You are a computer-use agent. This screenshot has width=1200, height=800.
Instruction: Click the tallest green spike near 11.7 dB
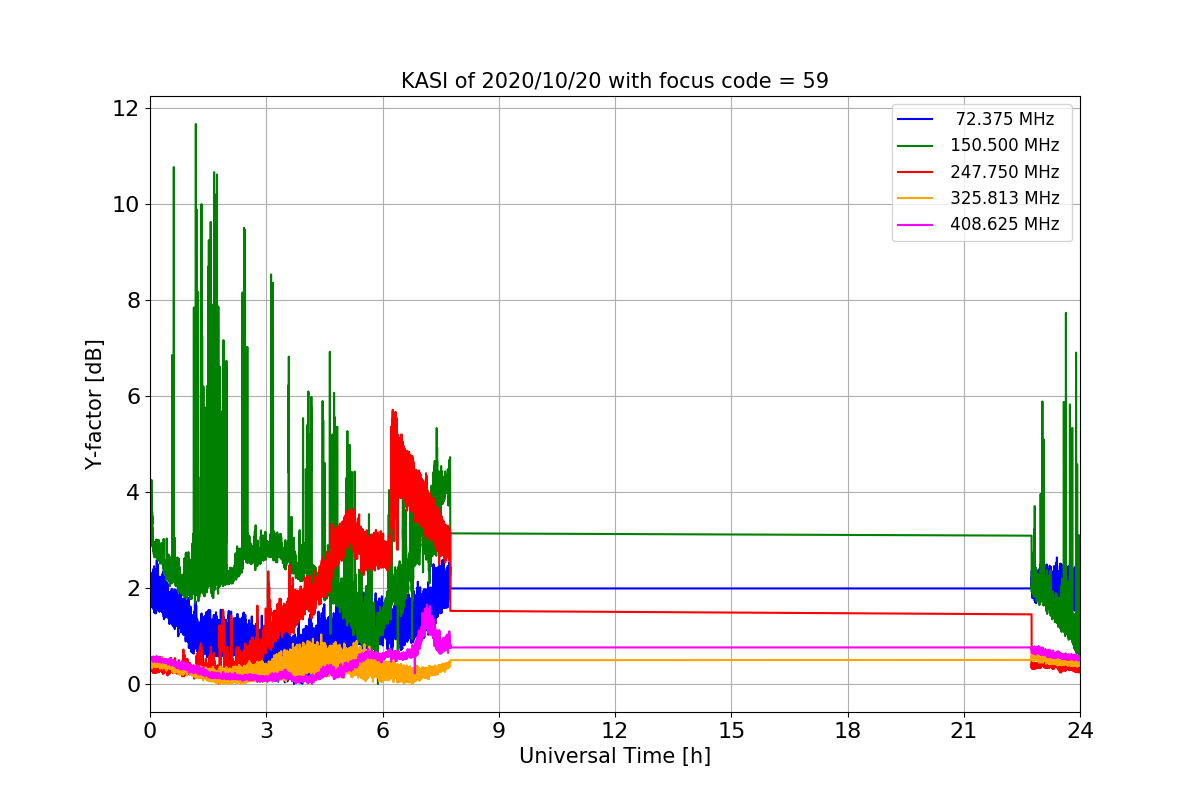[x=195, y=126]
